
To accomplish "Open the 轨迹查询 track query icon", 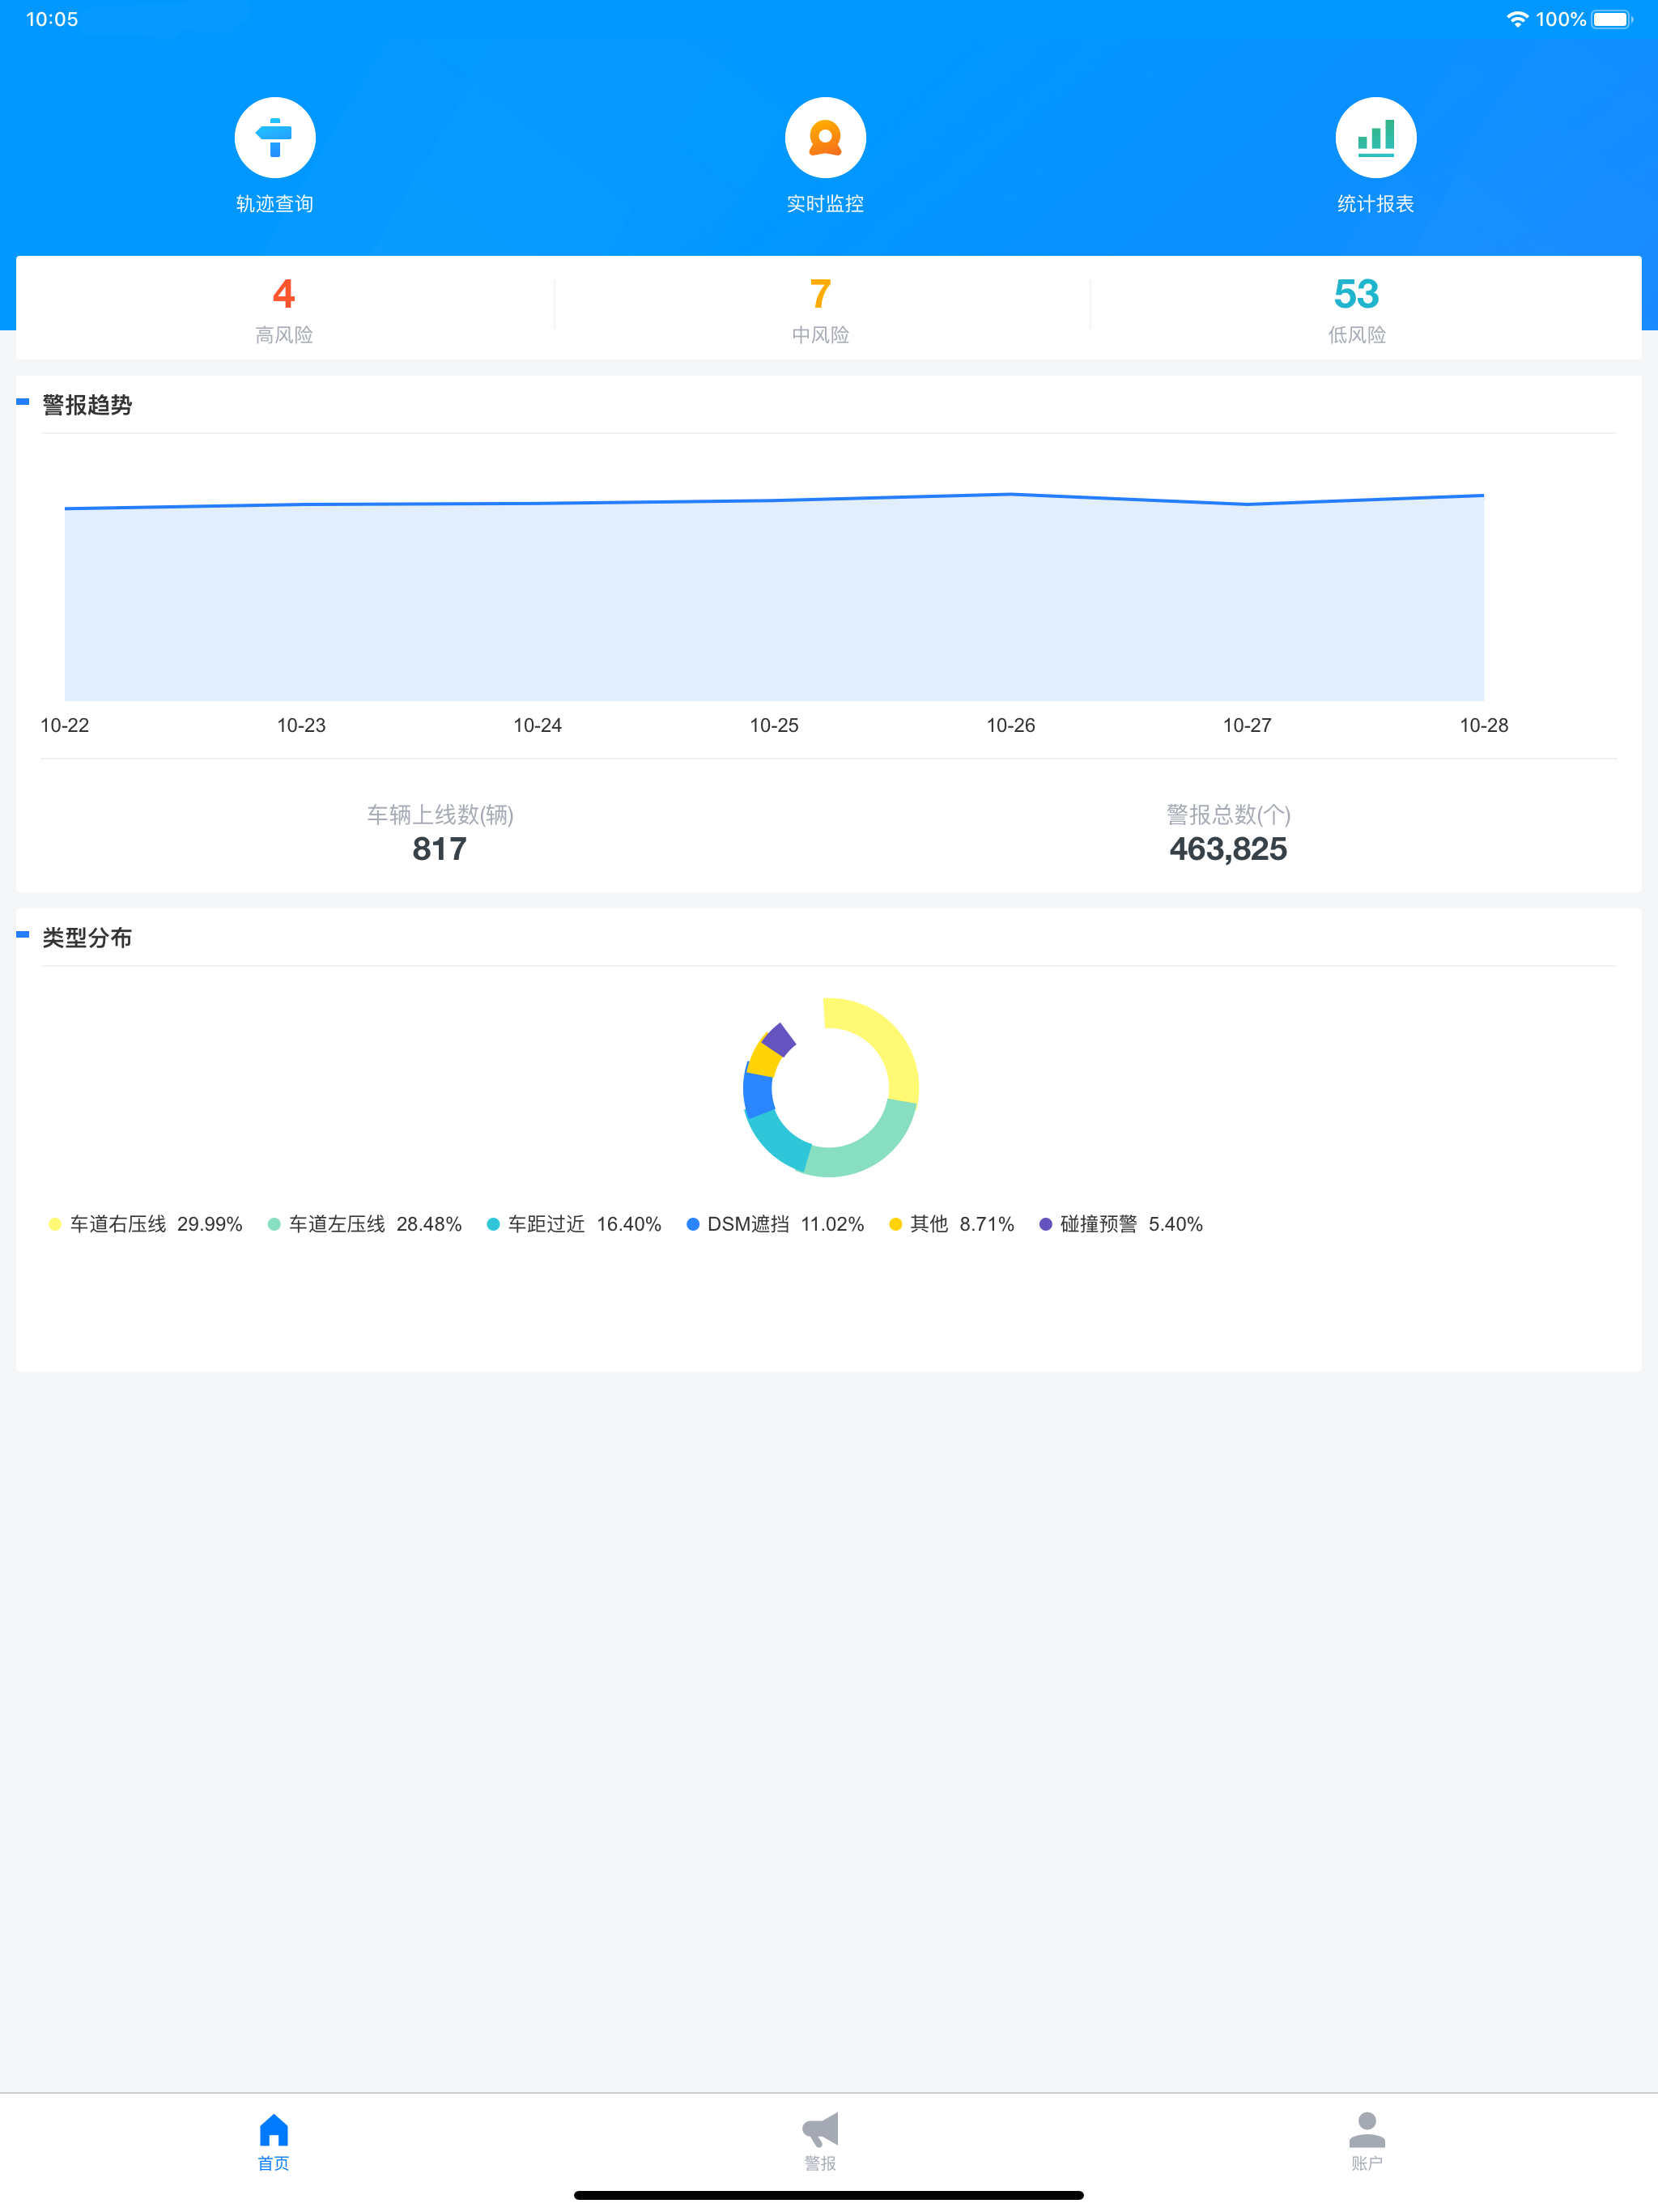I will (275, 137).
